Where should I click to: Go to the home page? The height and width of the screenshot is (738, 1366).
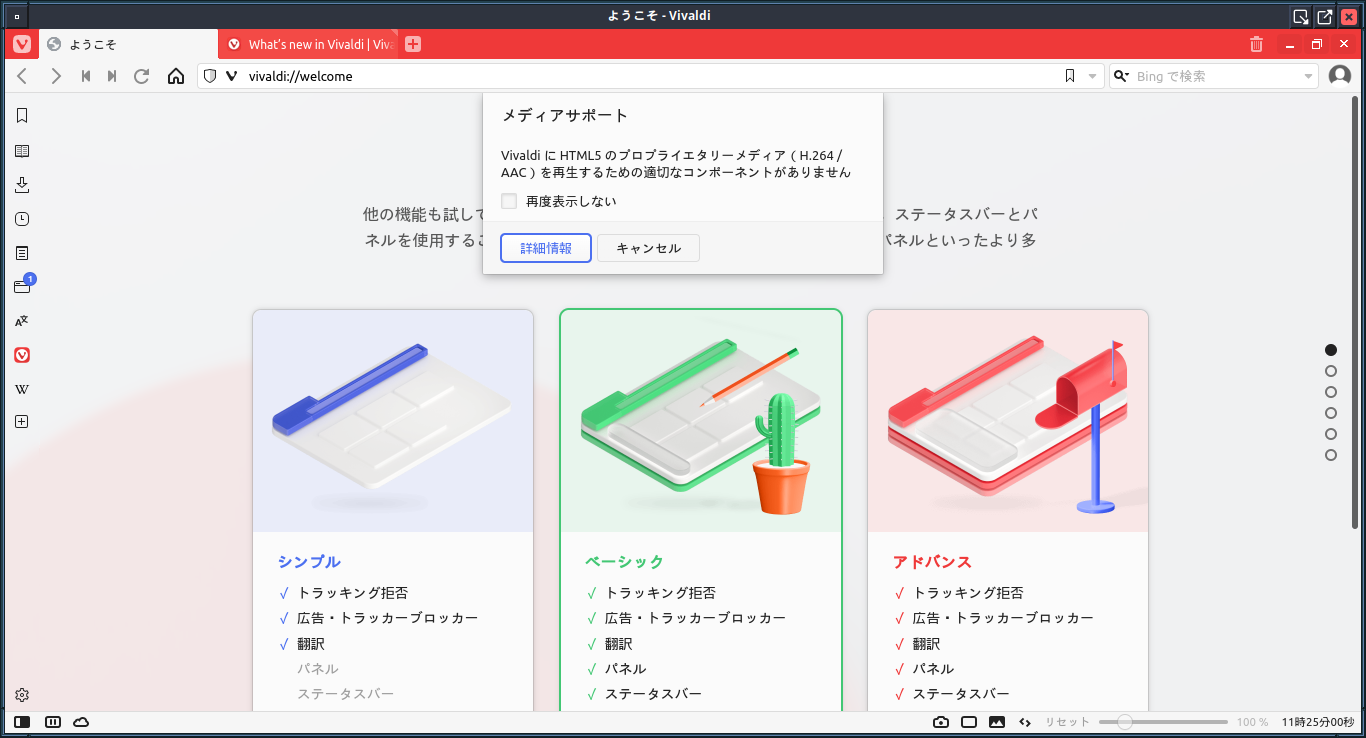point(176,76)
